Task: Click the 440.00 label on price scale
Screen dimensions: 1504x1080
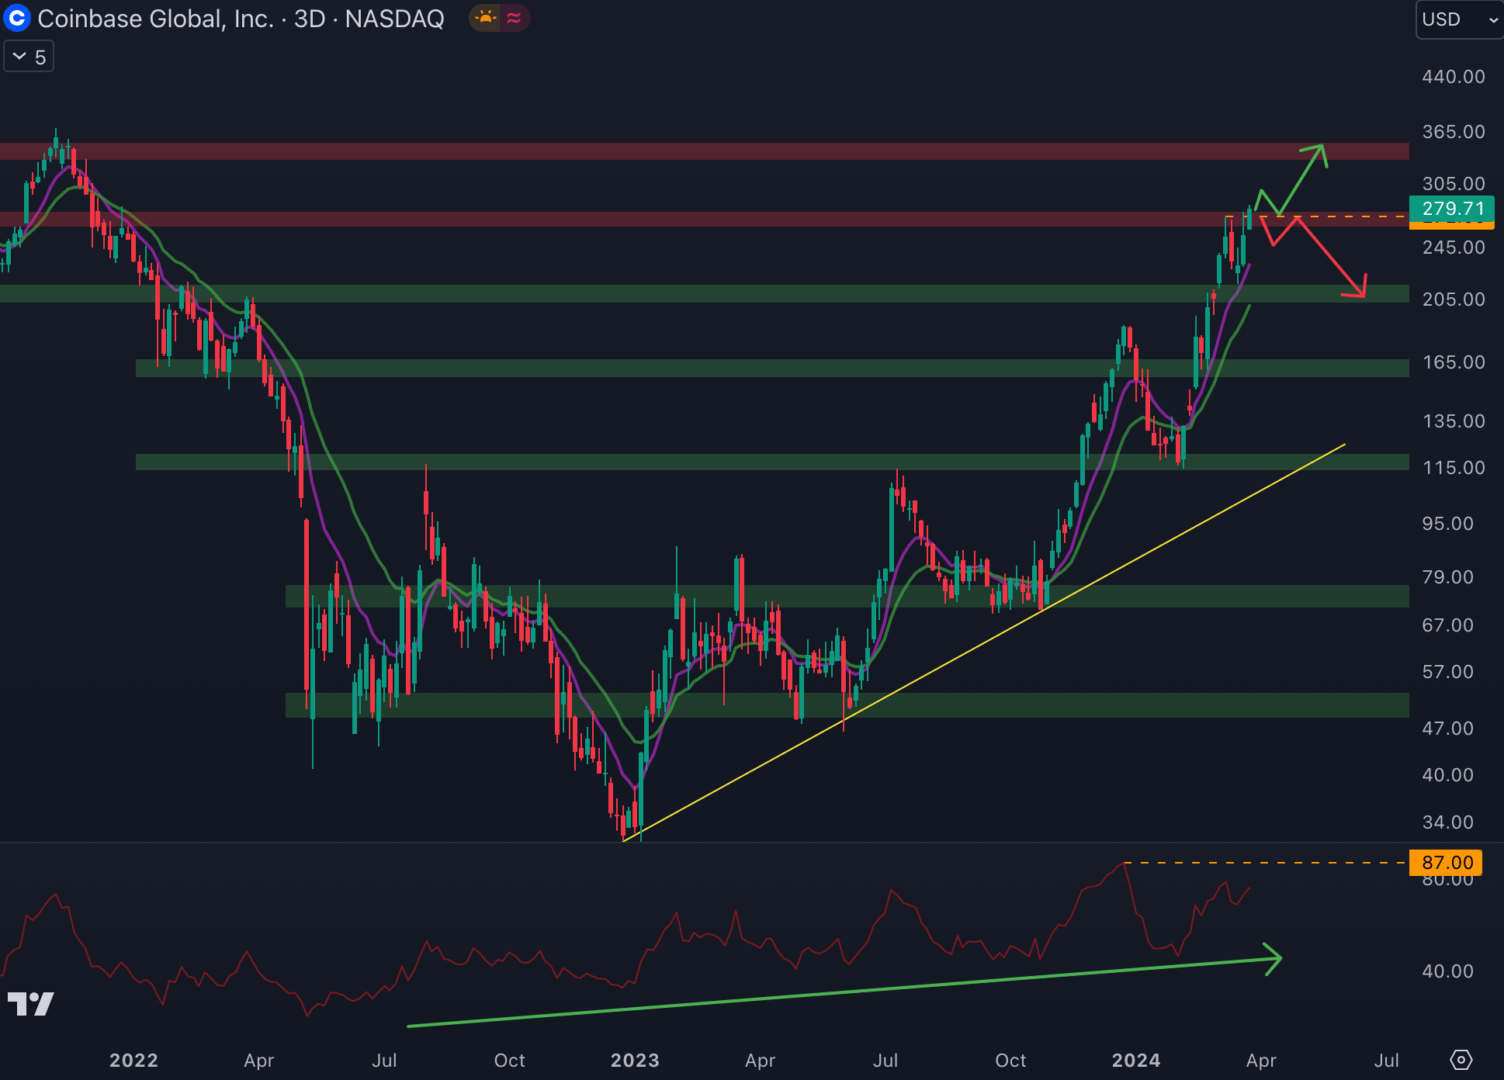Action: click(x=1453, y=77)
